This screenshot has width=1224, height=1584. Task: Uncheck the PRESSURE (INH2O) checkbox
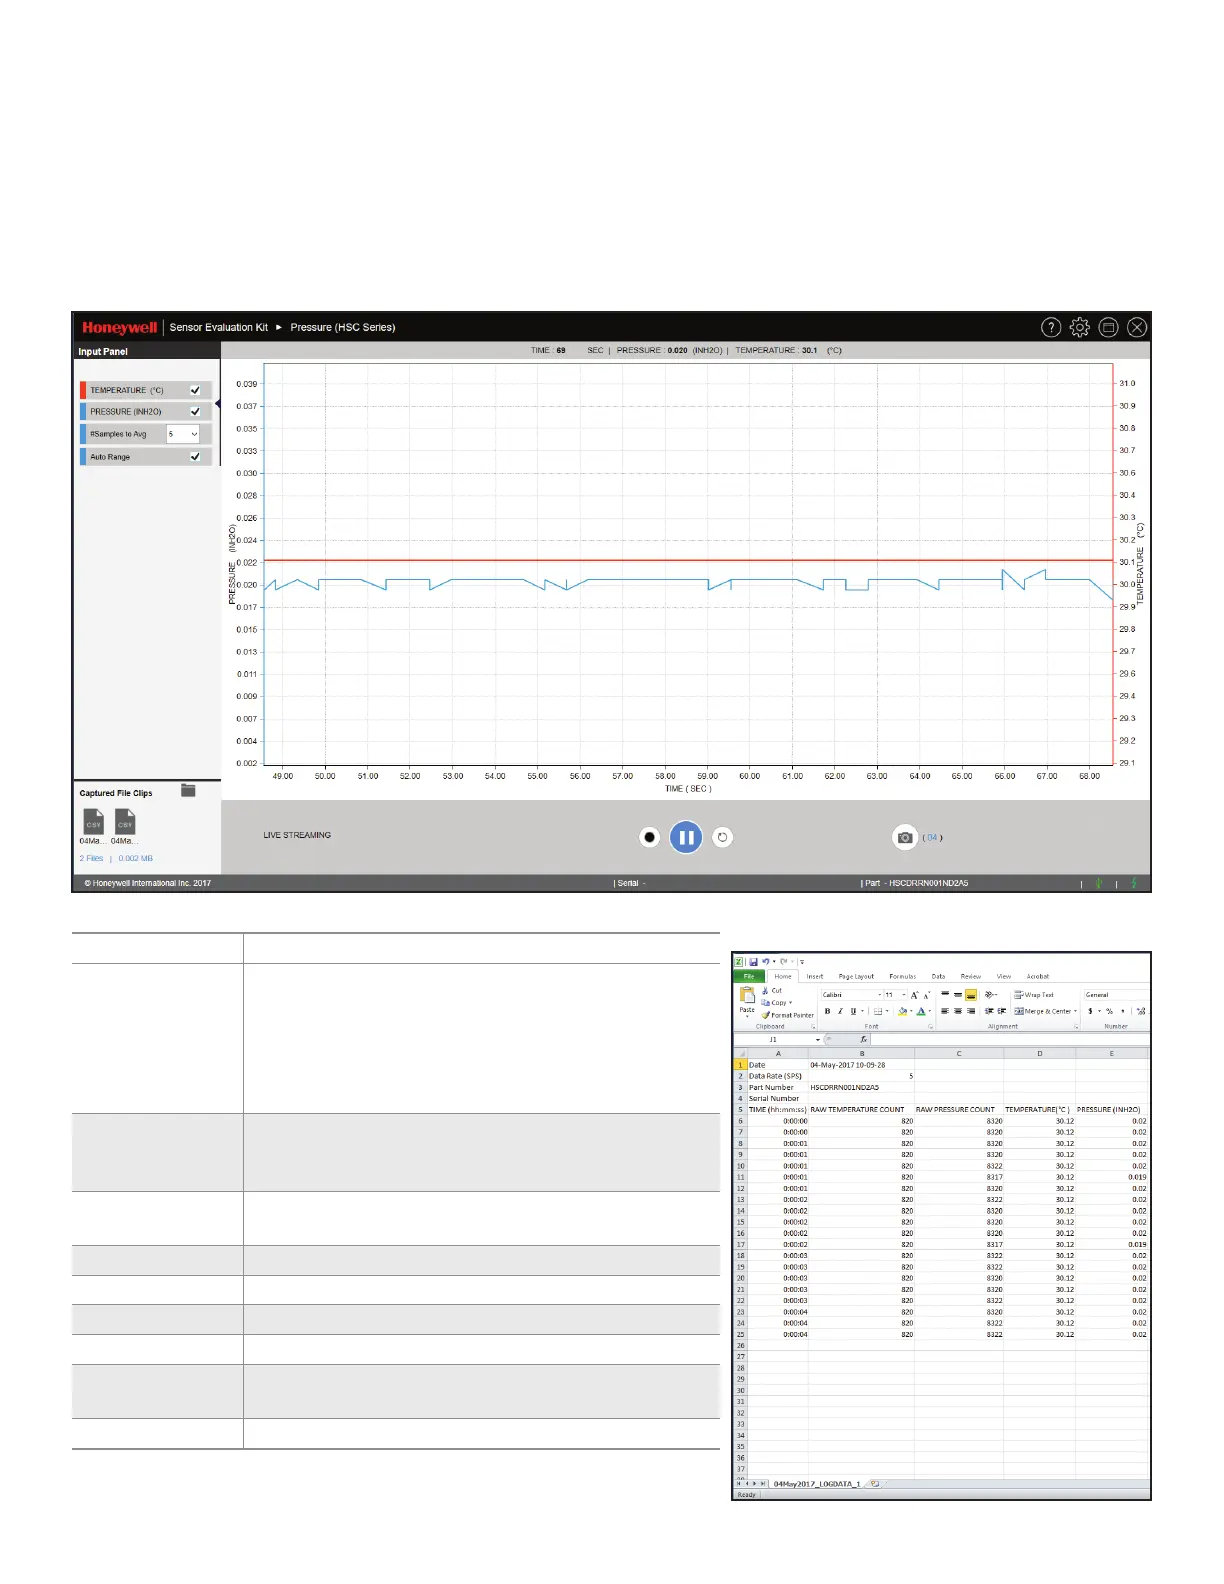pyautogui.click(x=195, y=411)
